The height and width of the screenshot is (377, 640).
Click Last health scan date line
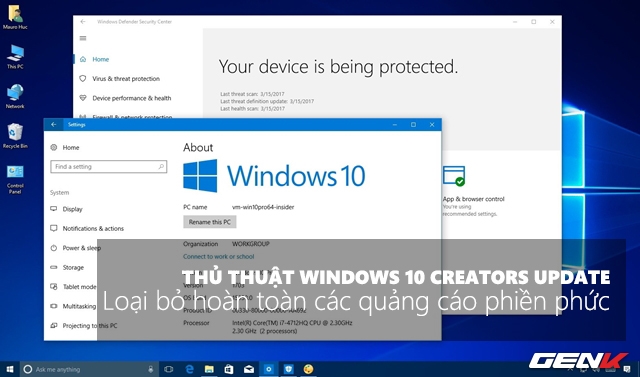pos(252,109)
